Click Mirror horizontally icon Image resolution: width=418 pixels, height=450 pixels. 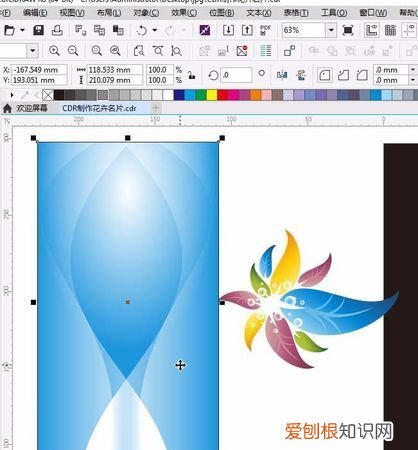click(282, 75)
